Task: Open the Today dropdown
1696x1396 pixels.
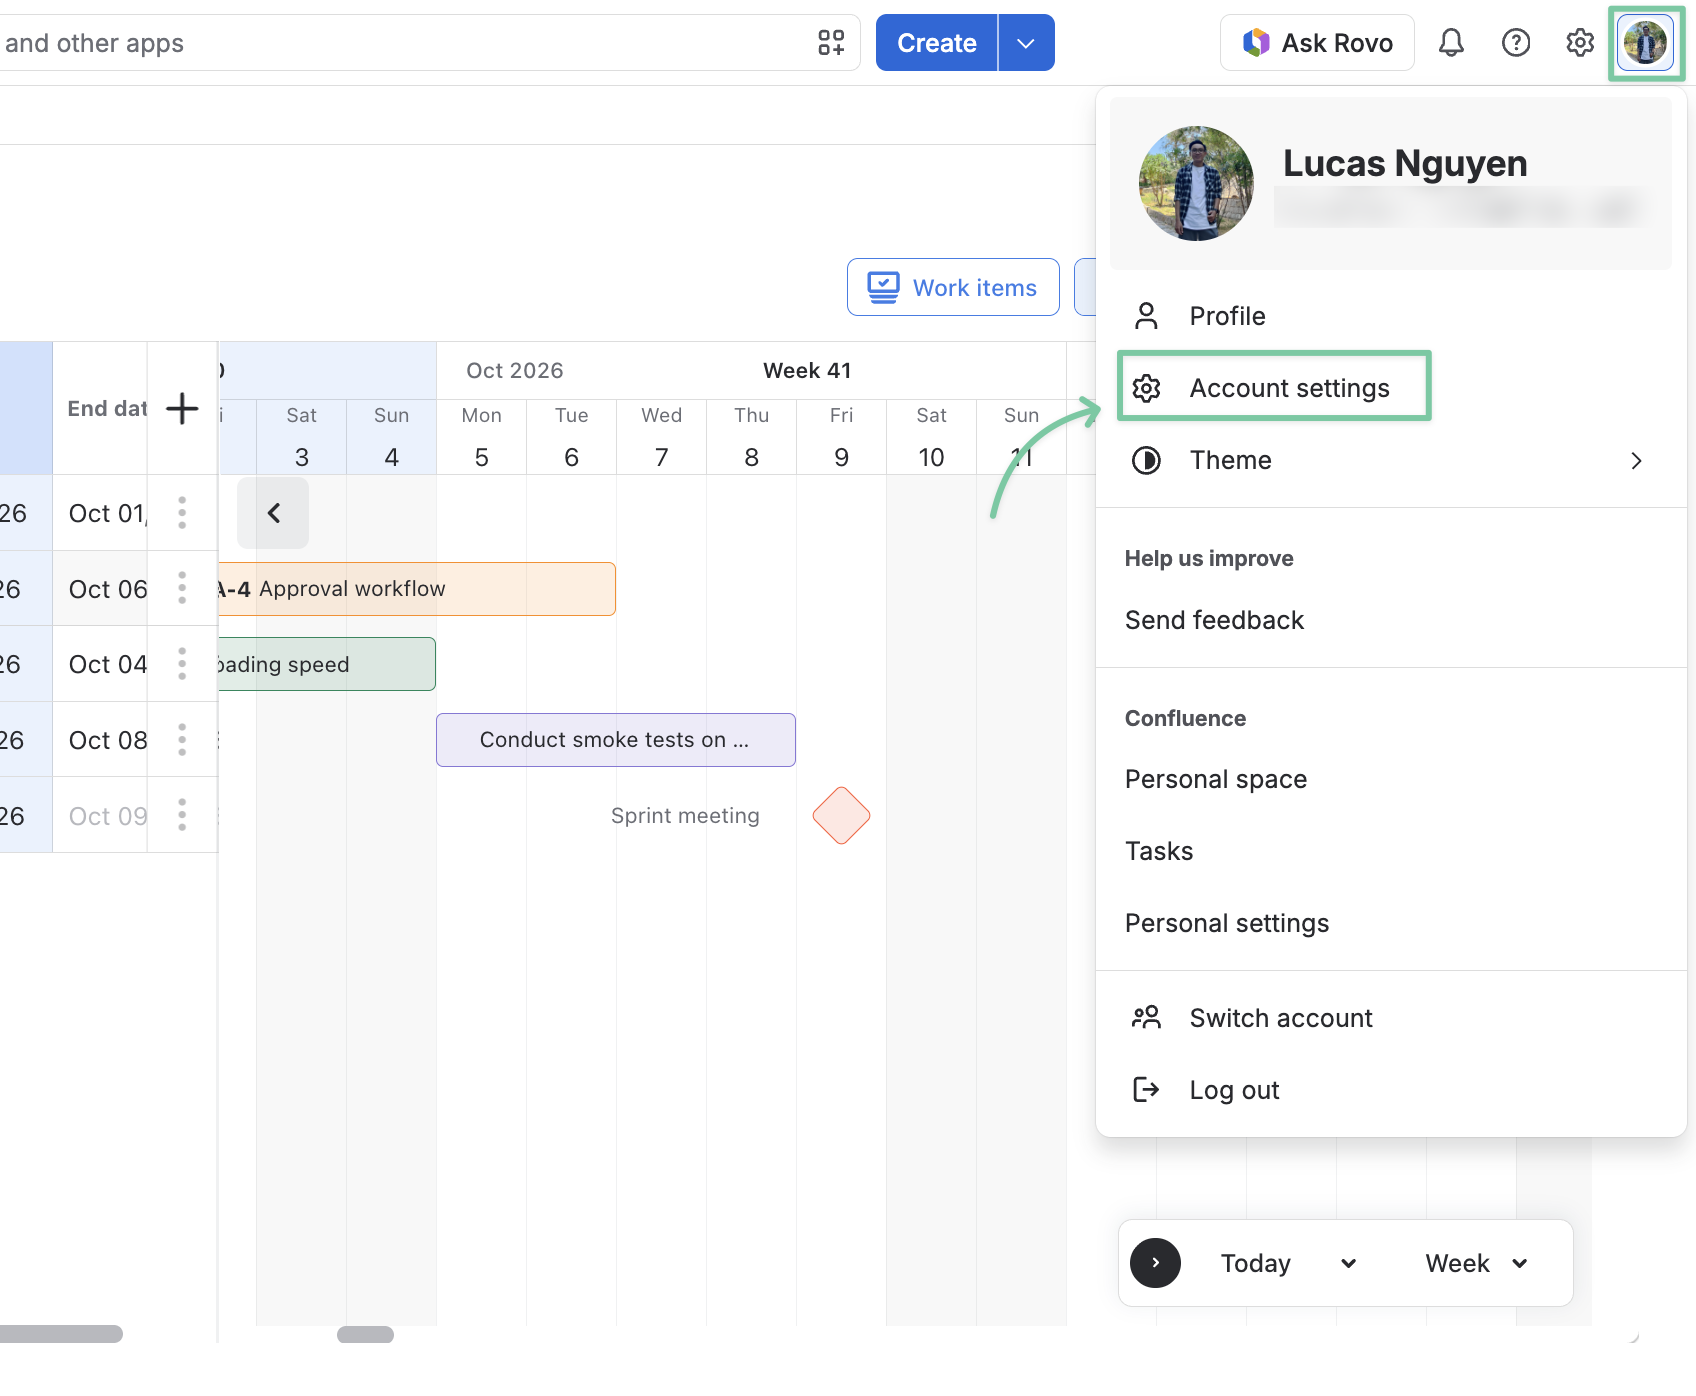Action: coord(1288,1263)
